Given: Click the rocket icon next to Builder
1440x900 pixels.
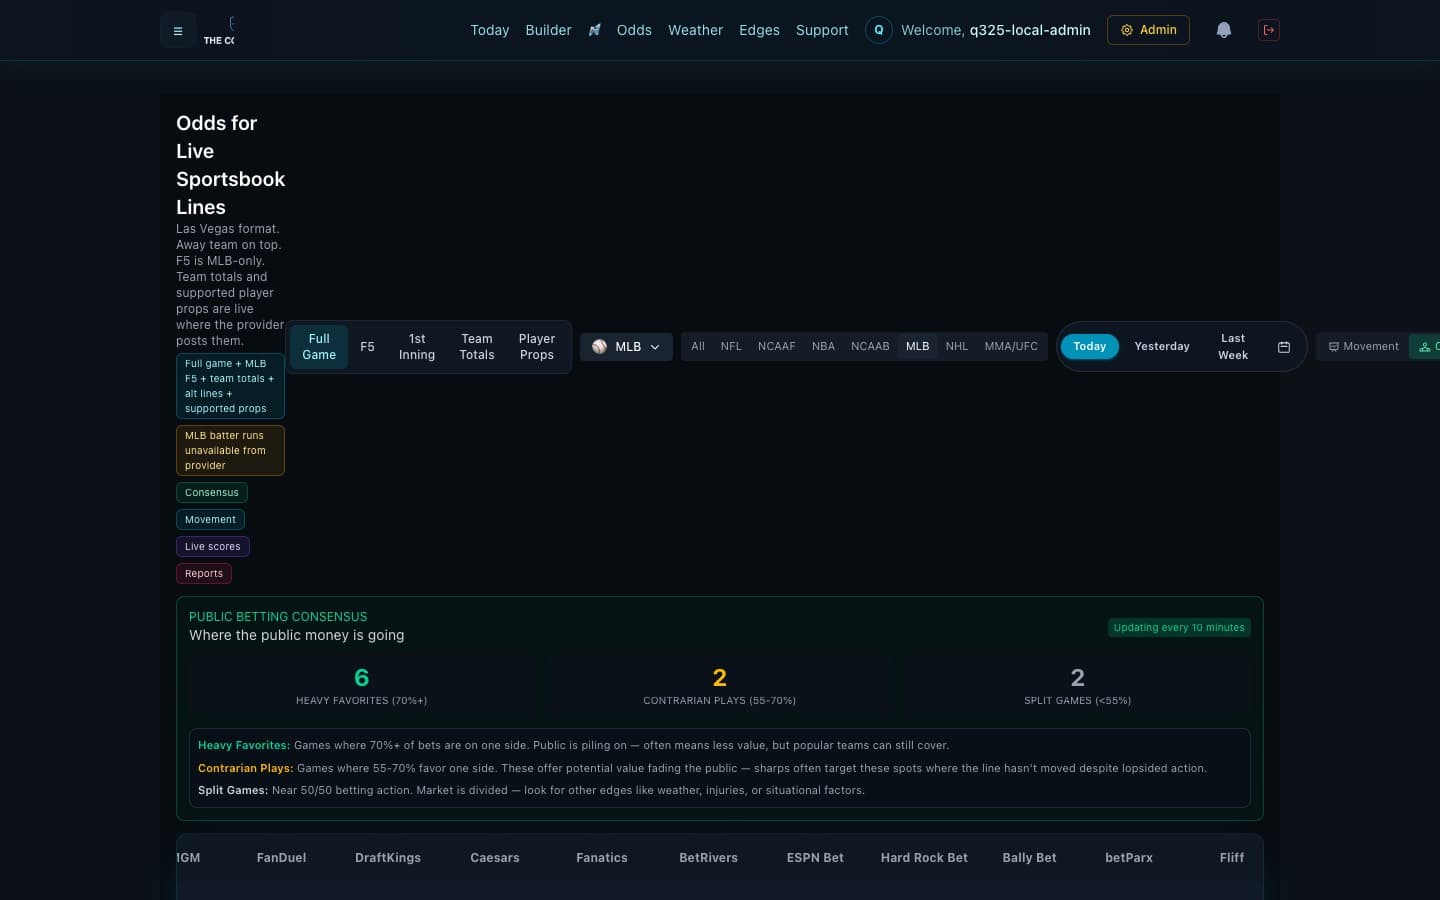Looking at the screenshot, I should click(x=594, y=30).
